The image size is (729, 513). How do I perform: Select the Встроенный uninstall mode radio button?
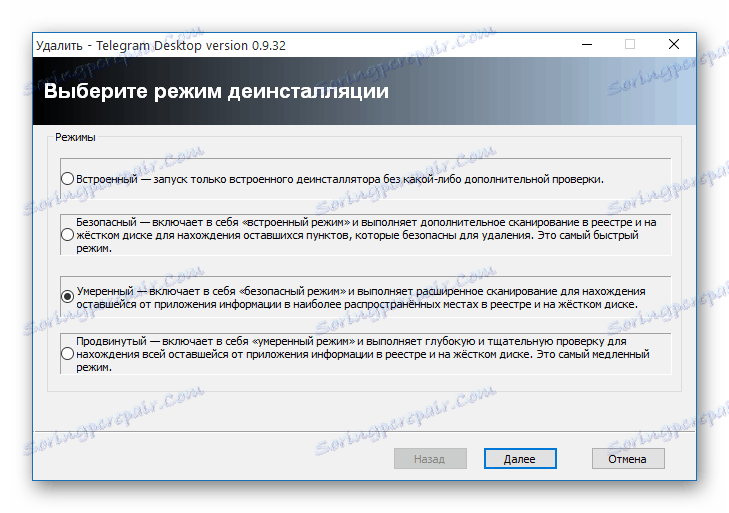pos(68,179)
